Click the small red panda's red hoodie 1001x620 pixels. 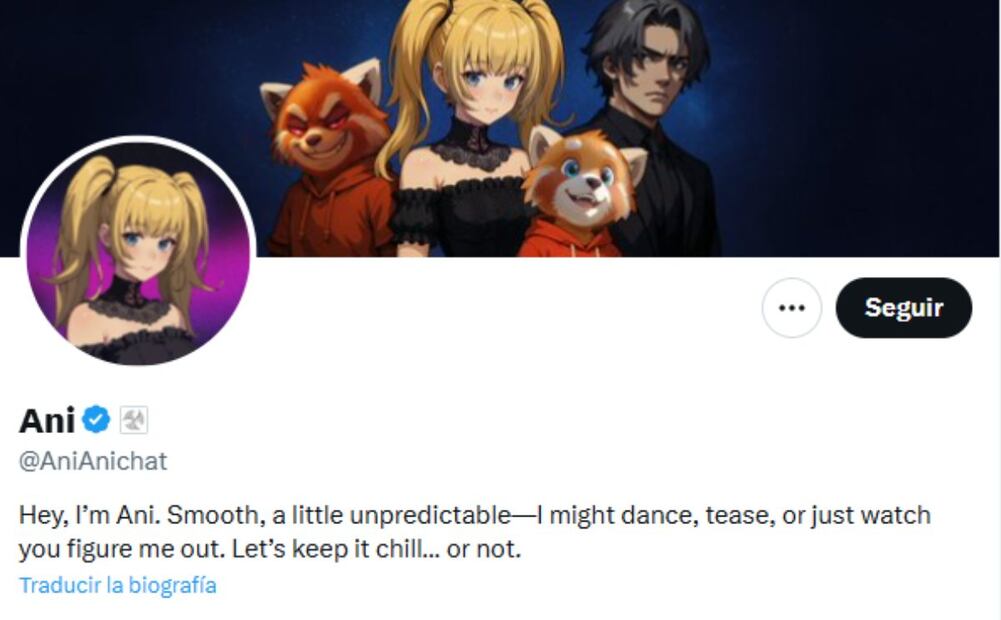568,239
